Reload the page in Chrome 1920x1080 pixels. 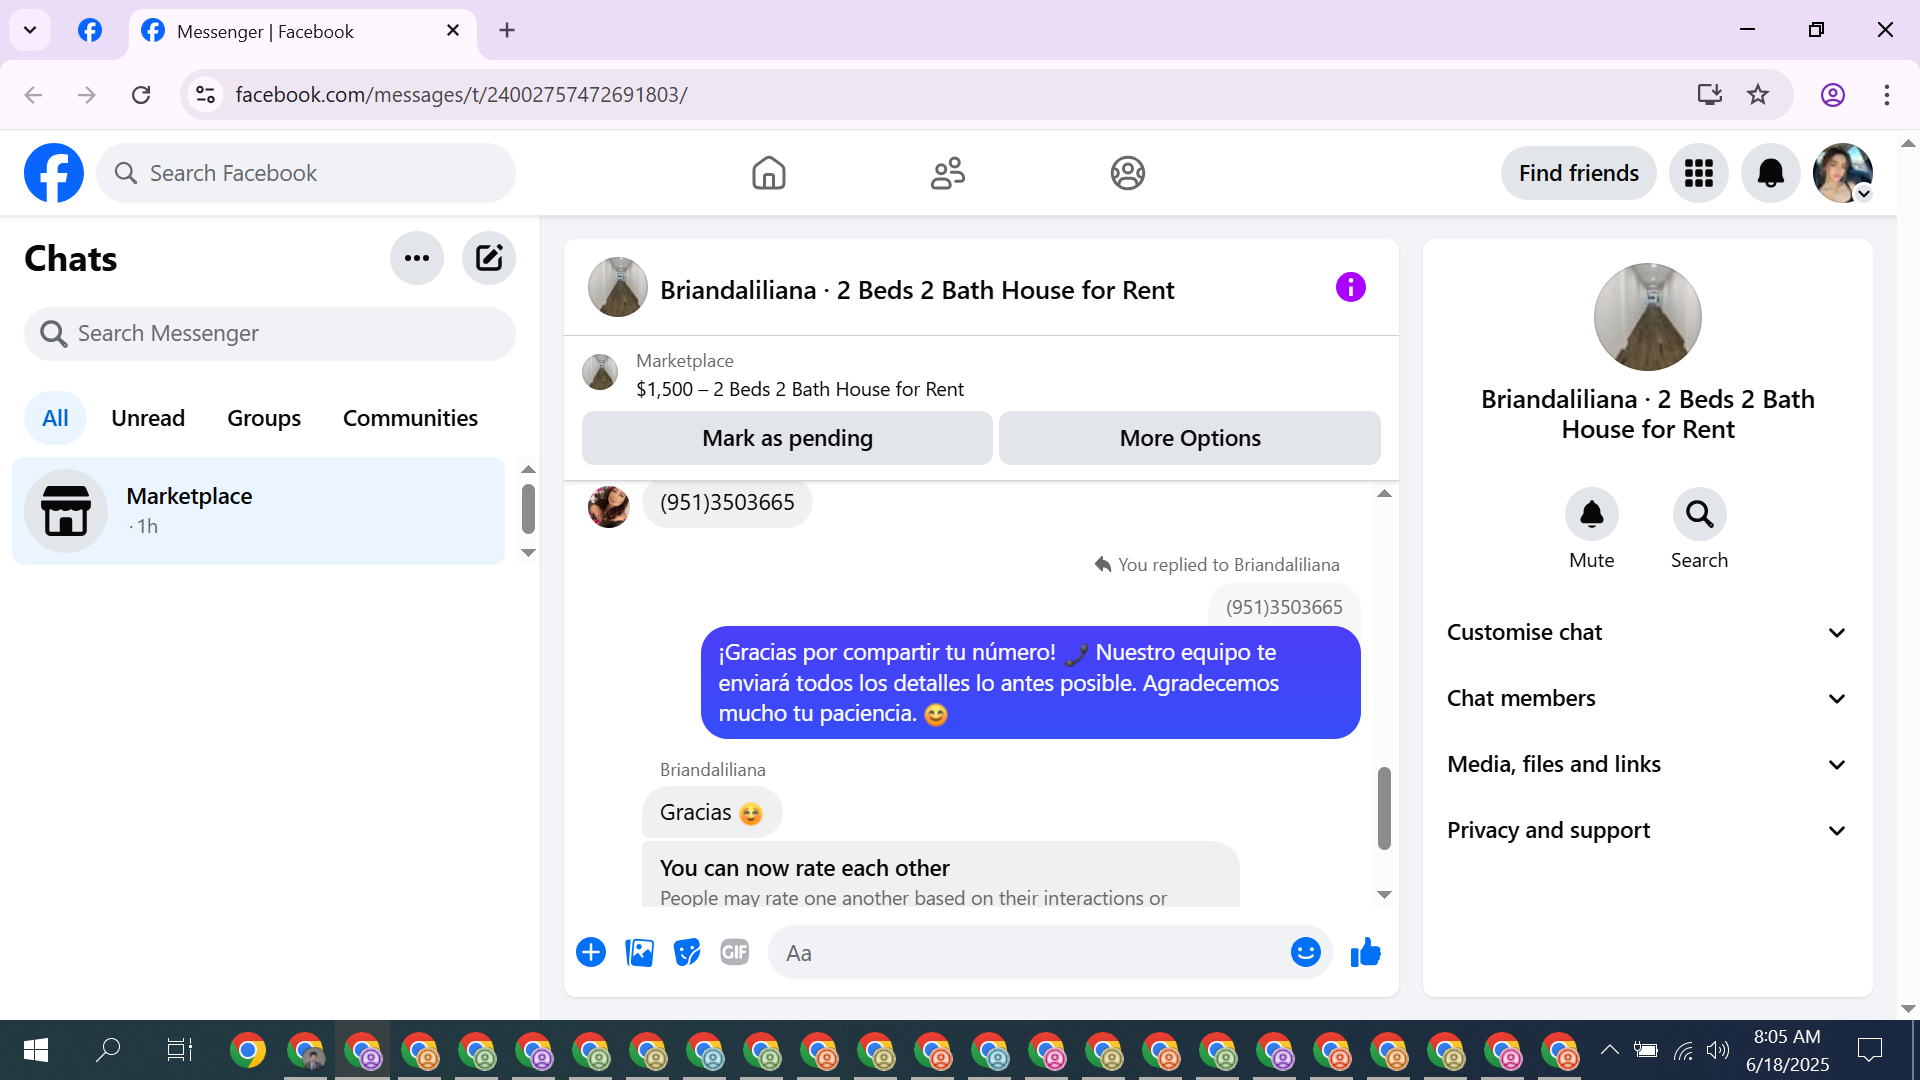pyautogui.click(x=141, y=94)
